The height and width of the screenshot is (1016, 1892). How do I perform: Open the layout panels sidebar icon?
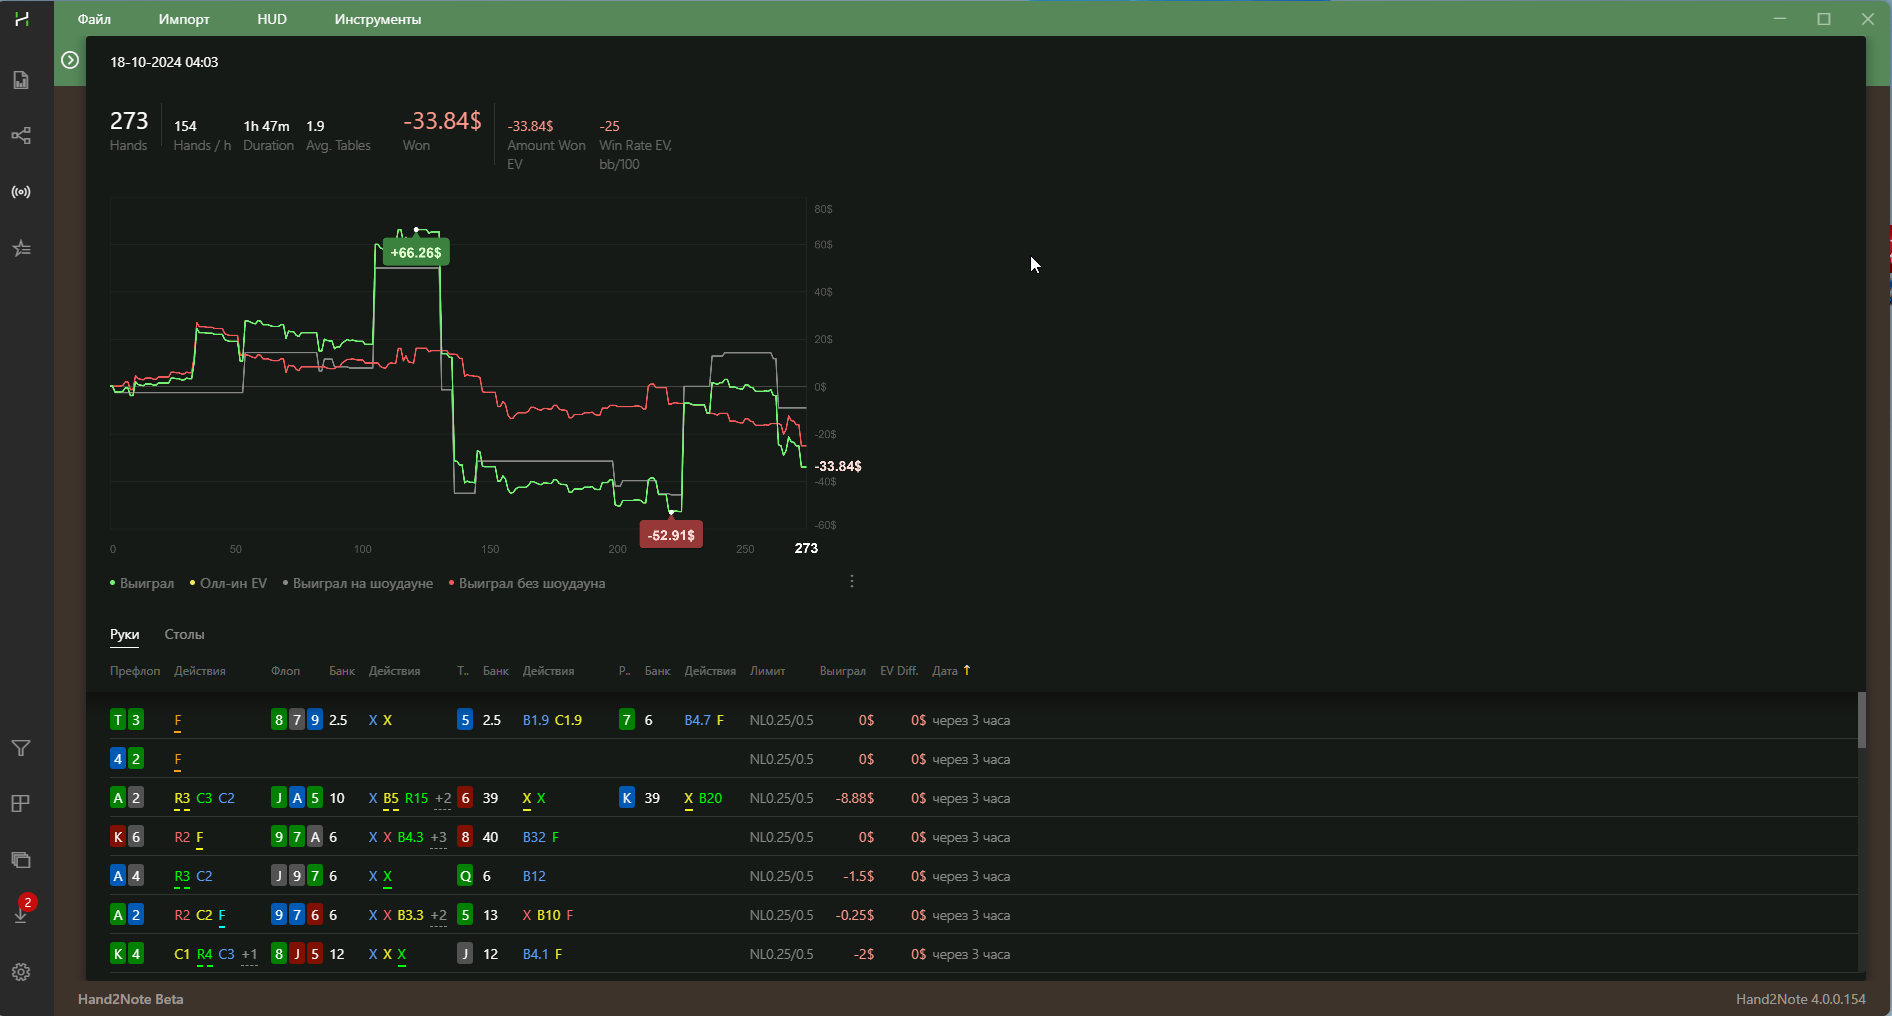coord(21,804)
